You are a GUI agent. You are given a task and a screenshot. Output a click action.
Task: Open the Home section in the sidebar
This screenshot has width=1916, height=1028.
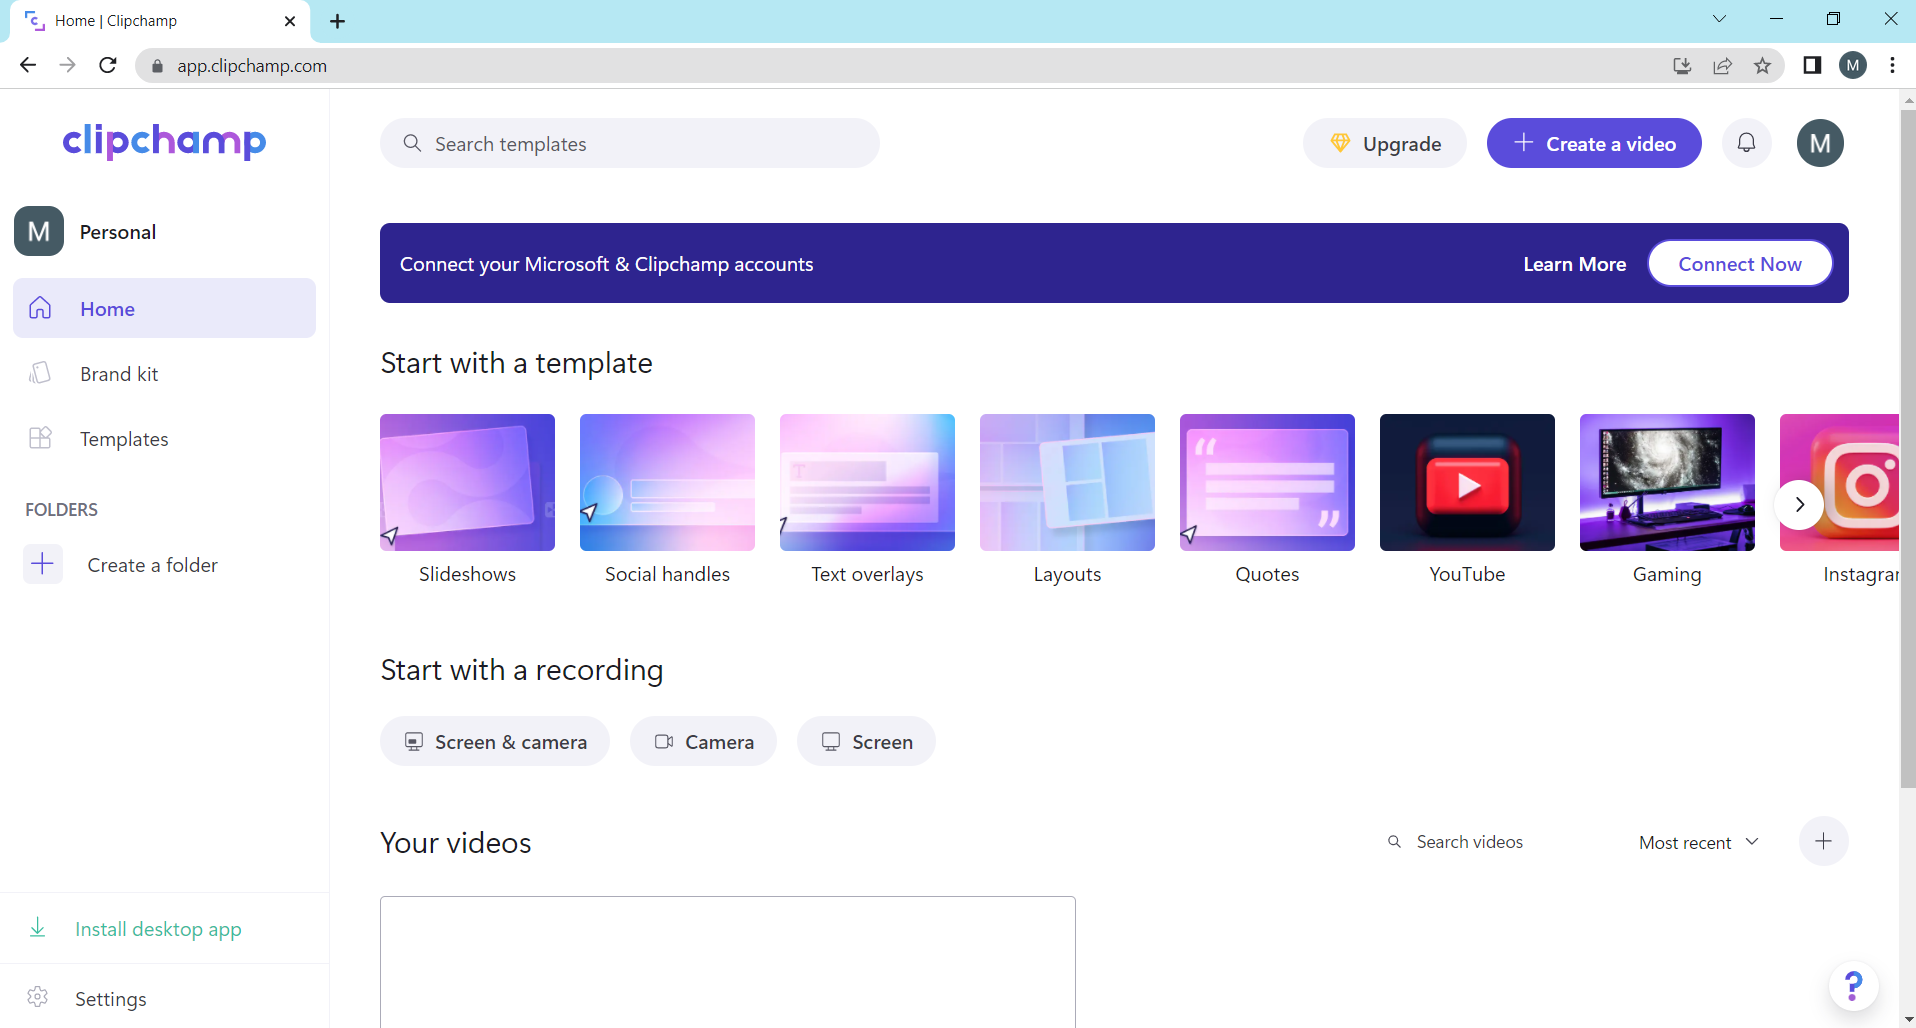click(107, 309)
